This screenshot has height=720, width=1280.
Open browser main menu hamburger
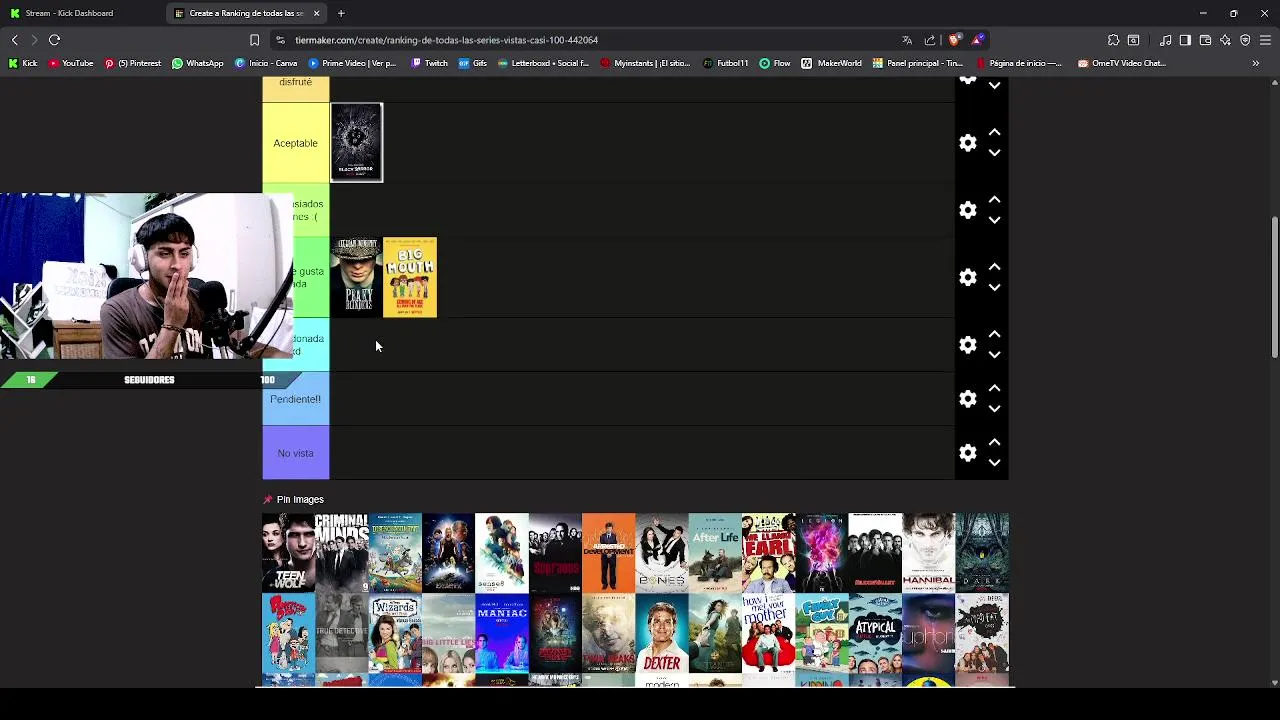point(1265,40)
